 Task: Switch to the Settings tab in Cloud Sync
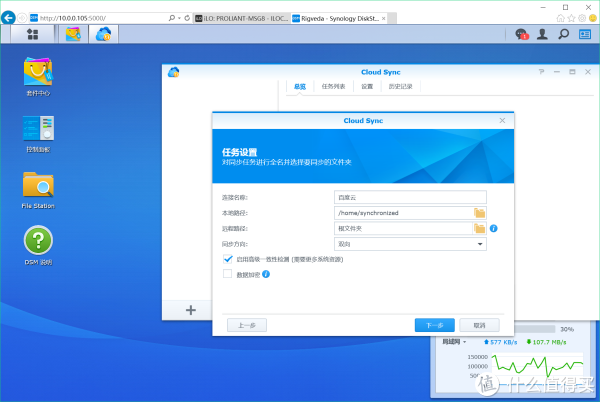point(367,86)
